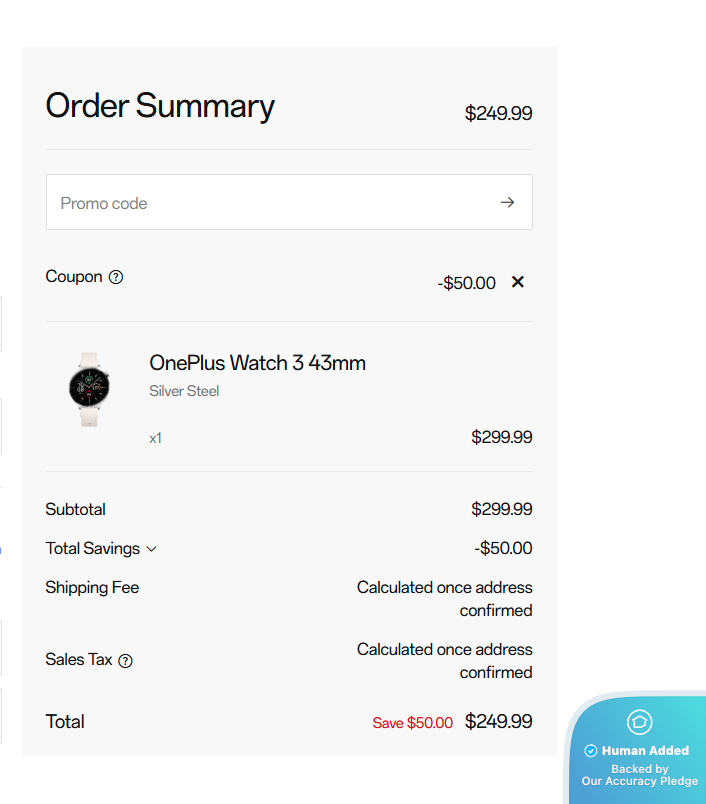Click the Human Added checkmark icon
The image size is (706, 804).
[591, 751]
